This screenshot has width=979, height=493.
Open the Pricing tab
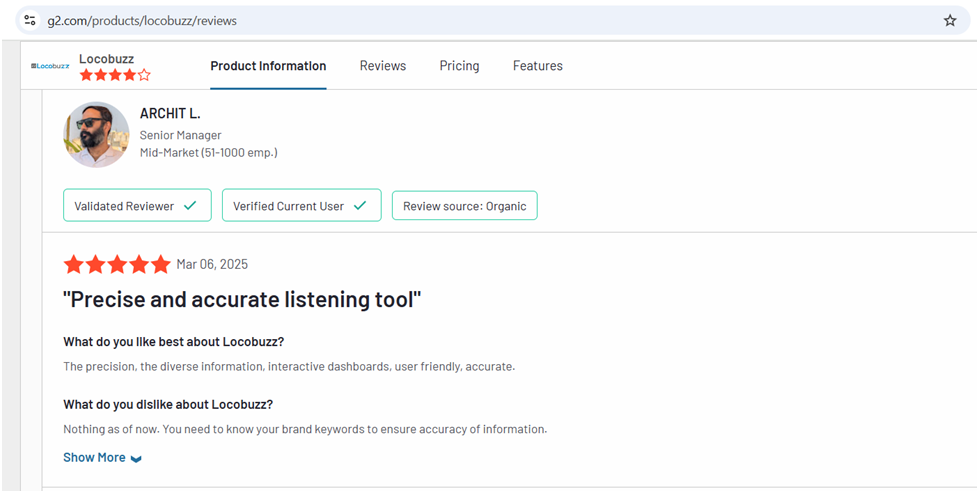pos(460,66)
